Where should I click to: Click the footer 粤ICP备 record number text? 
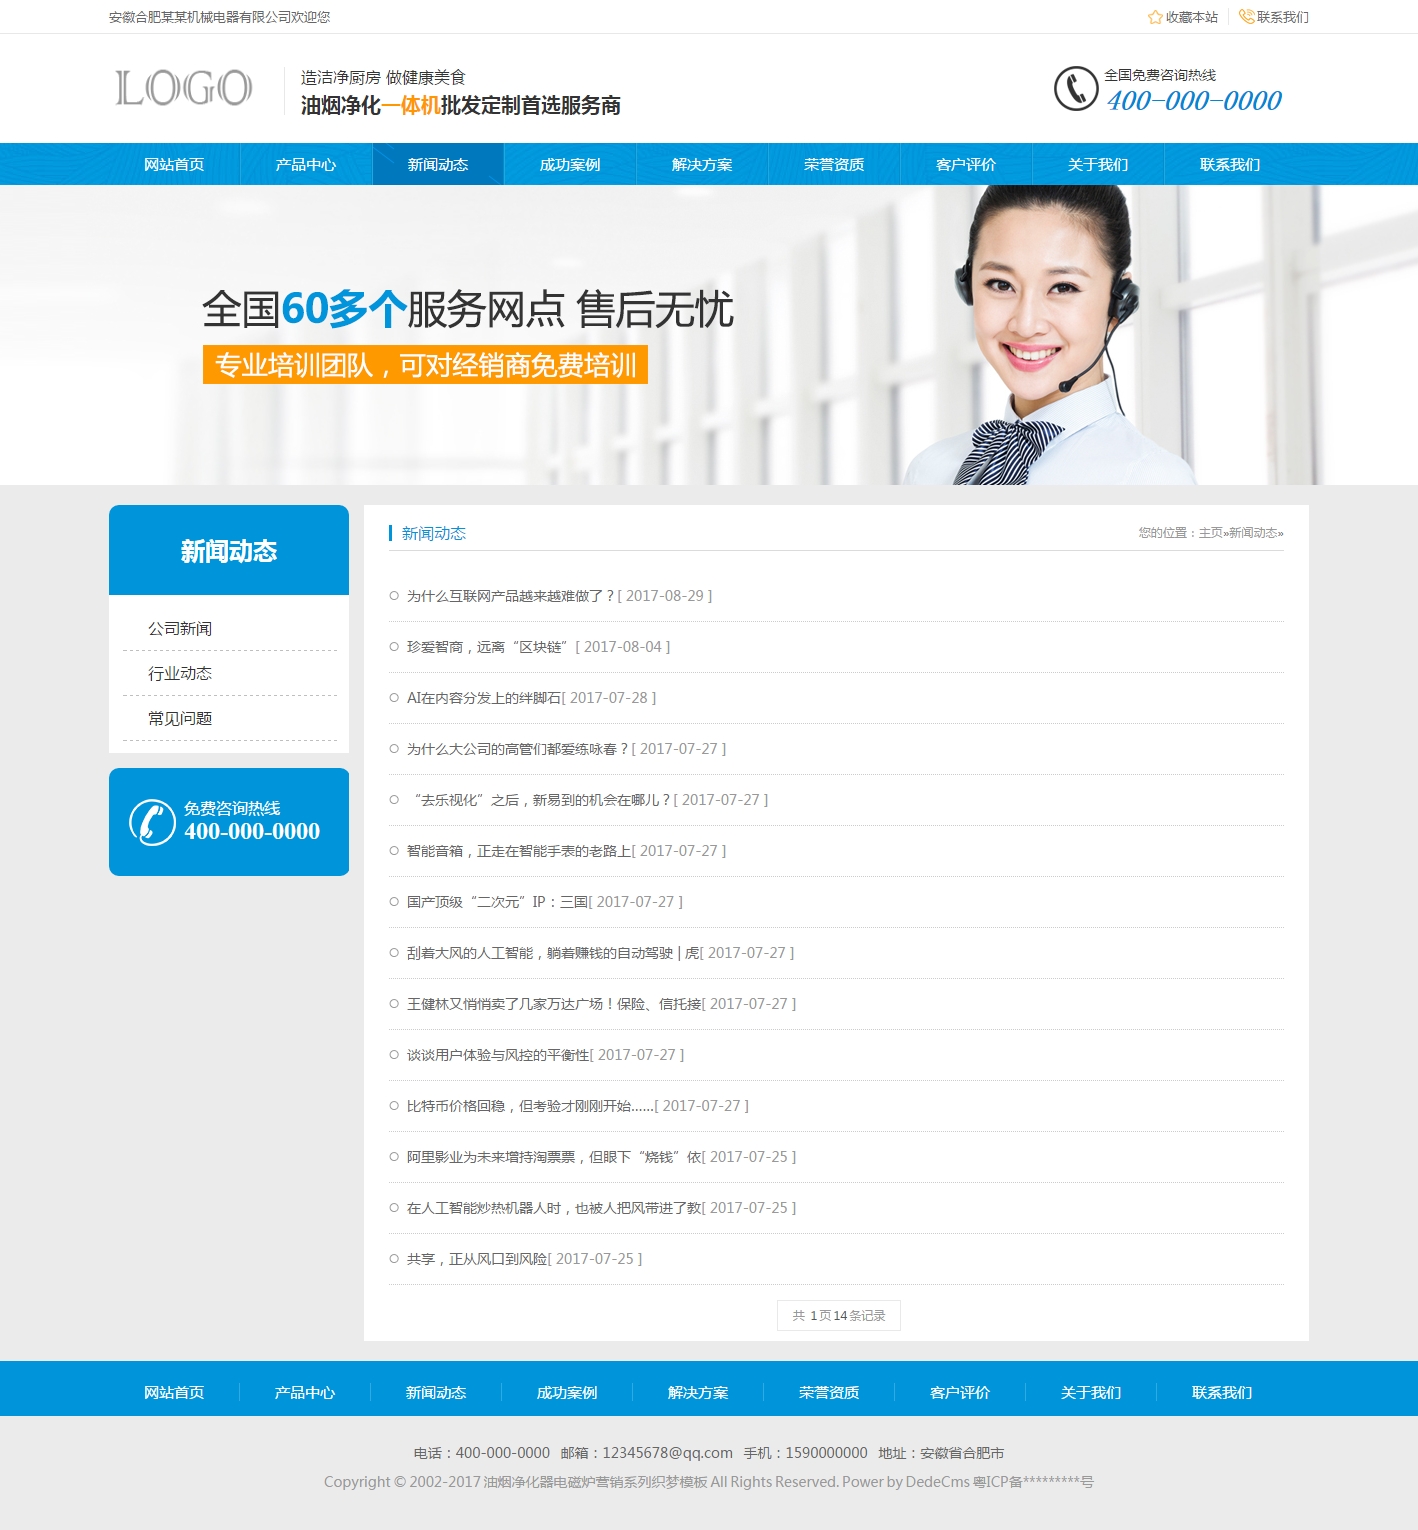[x=1033, y=1482]
